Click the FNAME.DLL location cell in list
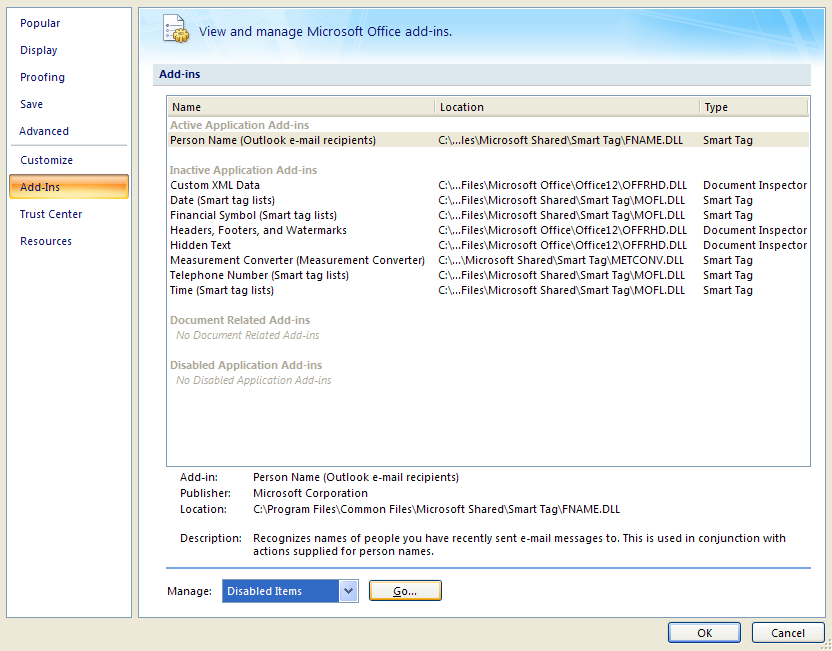 (560, 140)
